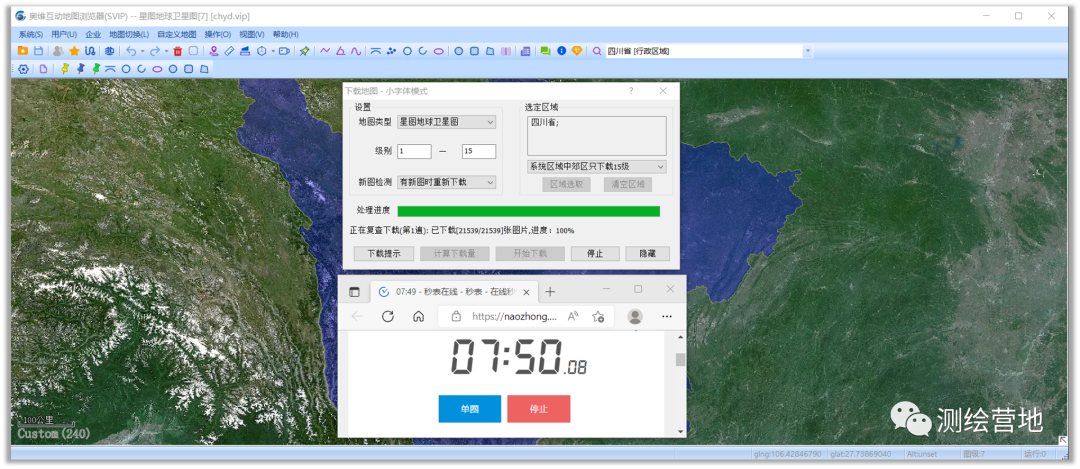The image size is (1080, 469).
Task: Click the label tag tool icon
Action: point(284,50)
